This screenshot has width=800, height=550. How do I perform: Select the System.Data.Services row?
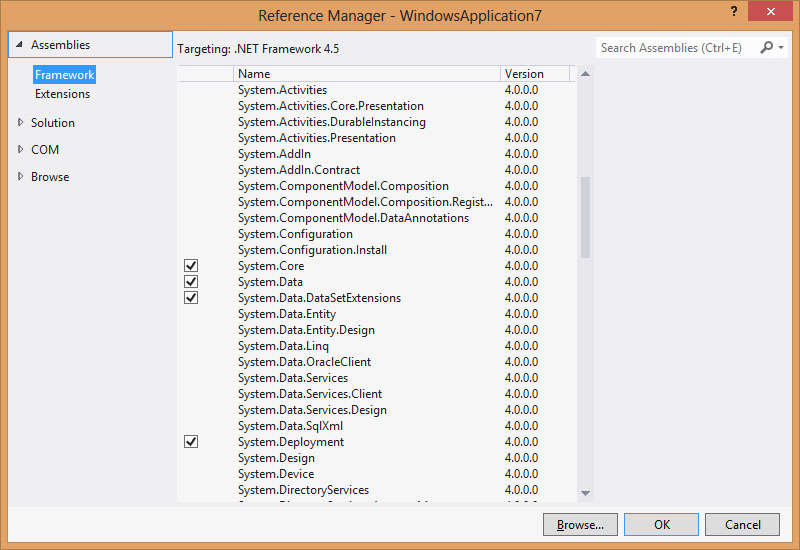(377, 378)
